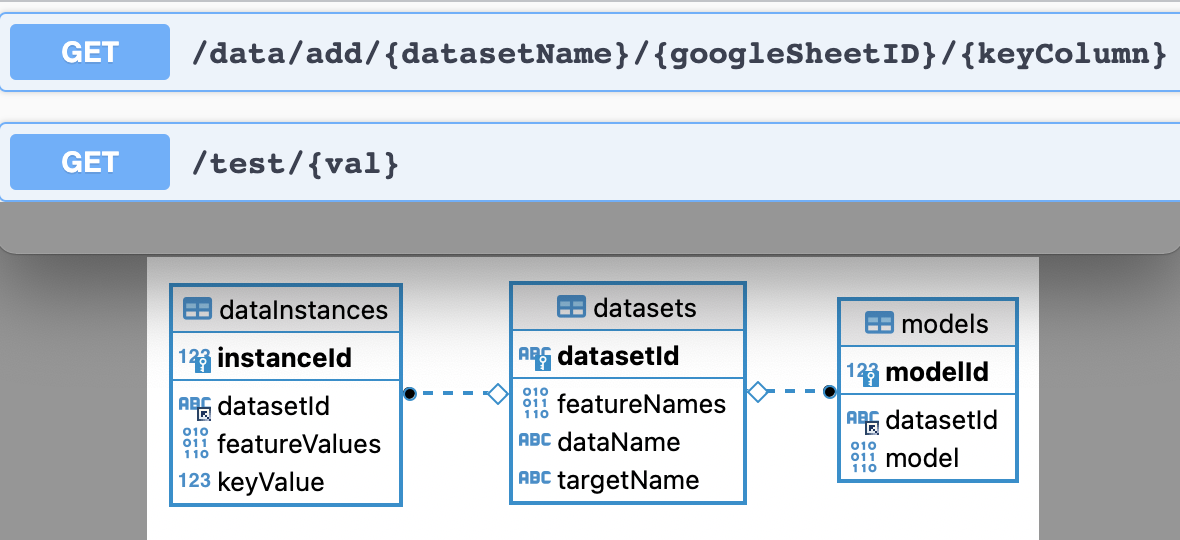The image size is (1180, 540).
Task: Click the relation diamond left of datasets
Action: tap(498, 393)
